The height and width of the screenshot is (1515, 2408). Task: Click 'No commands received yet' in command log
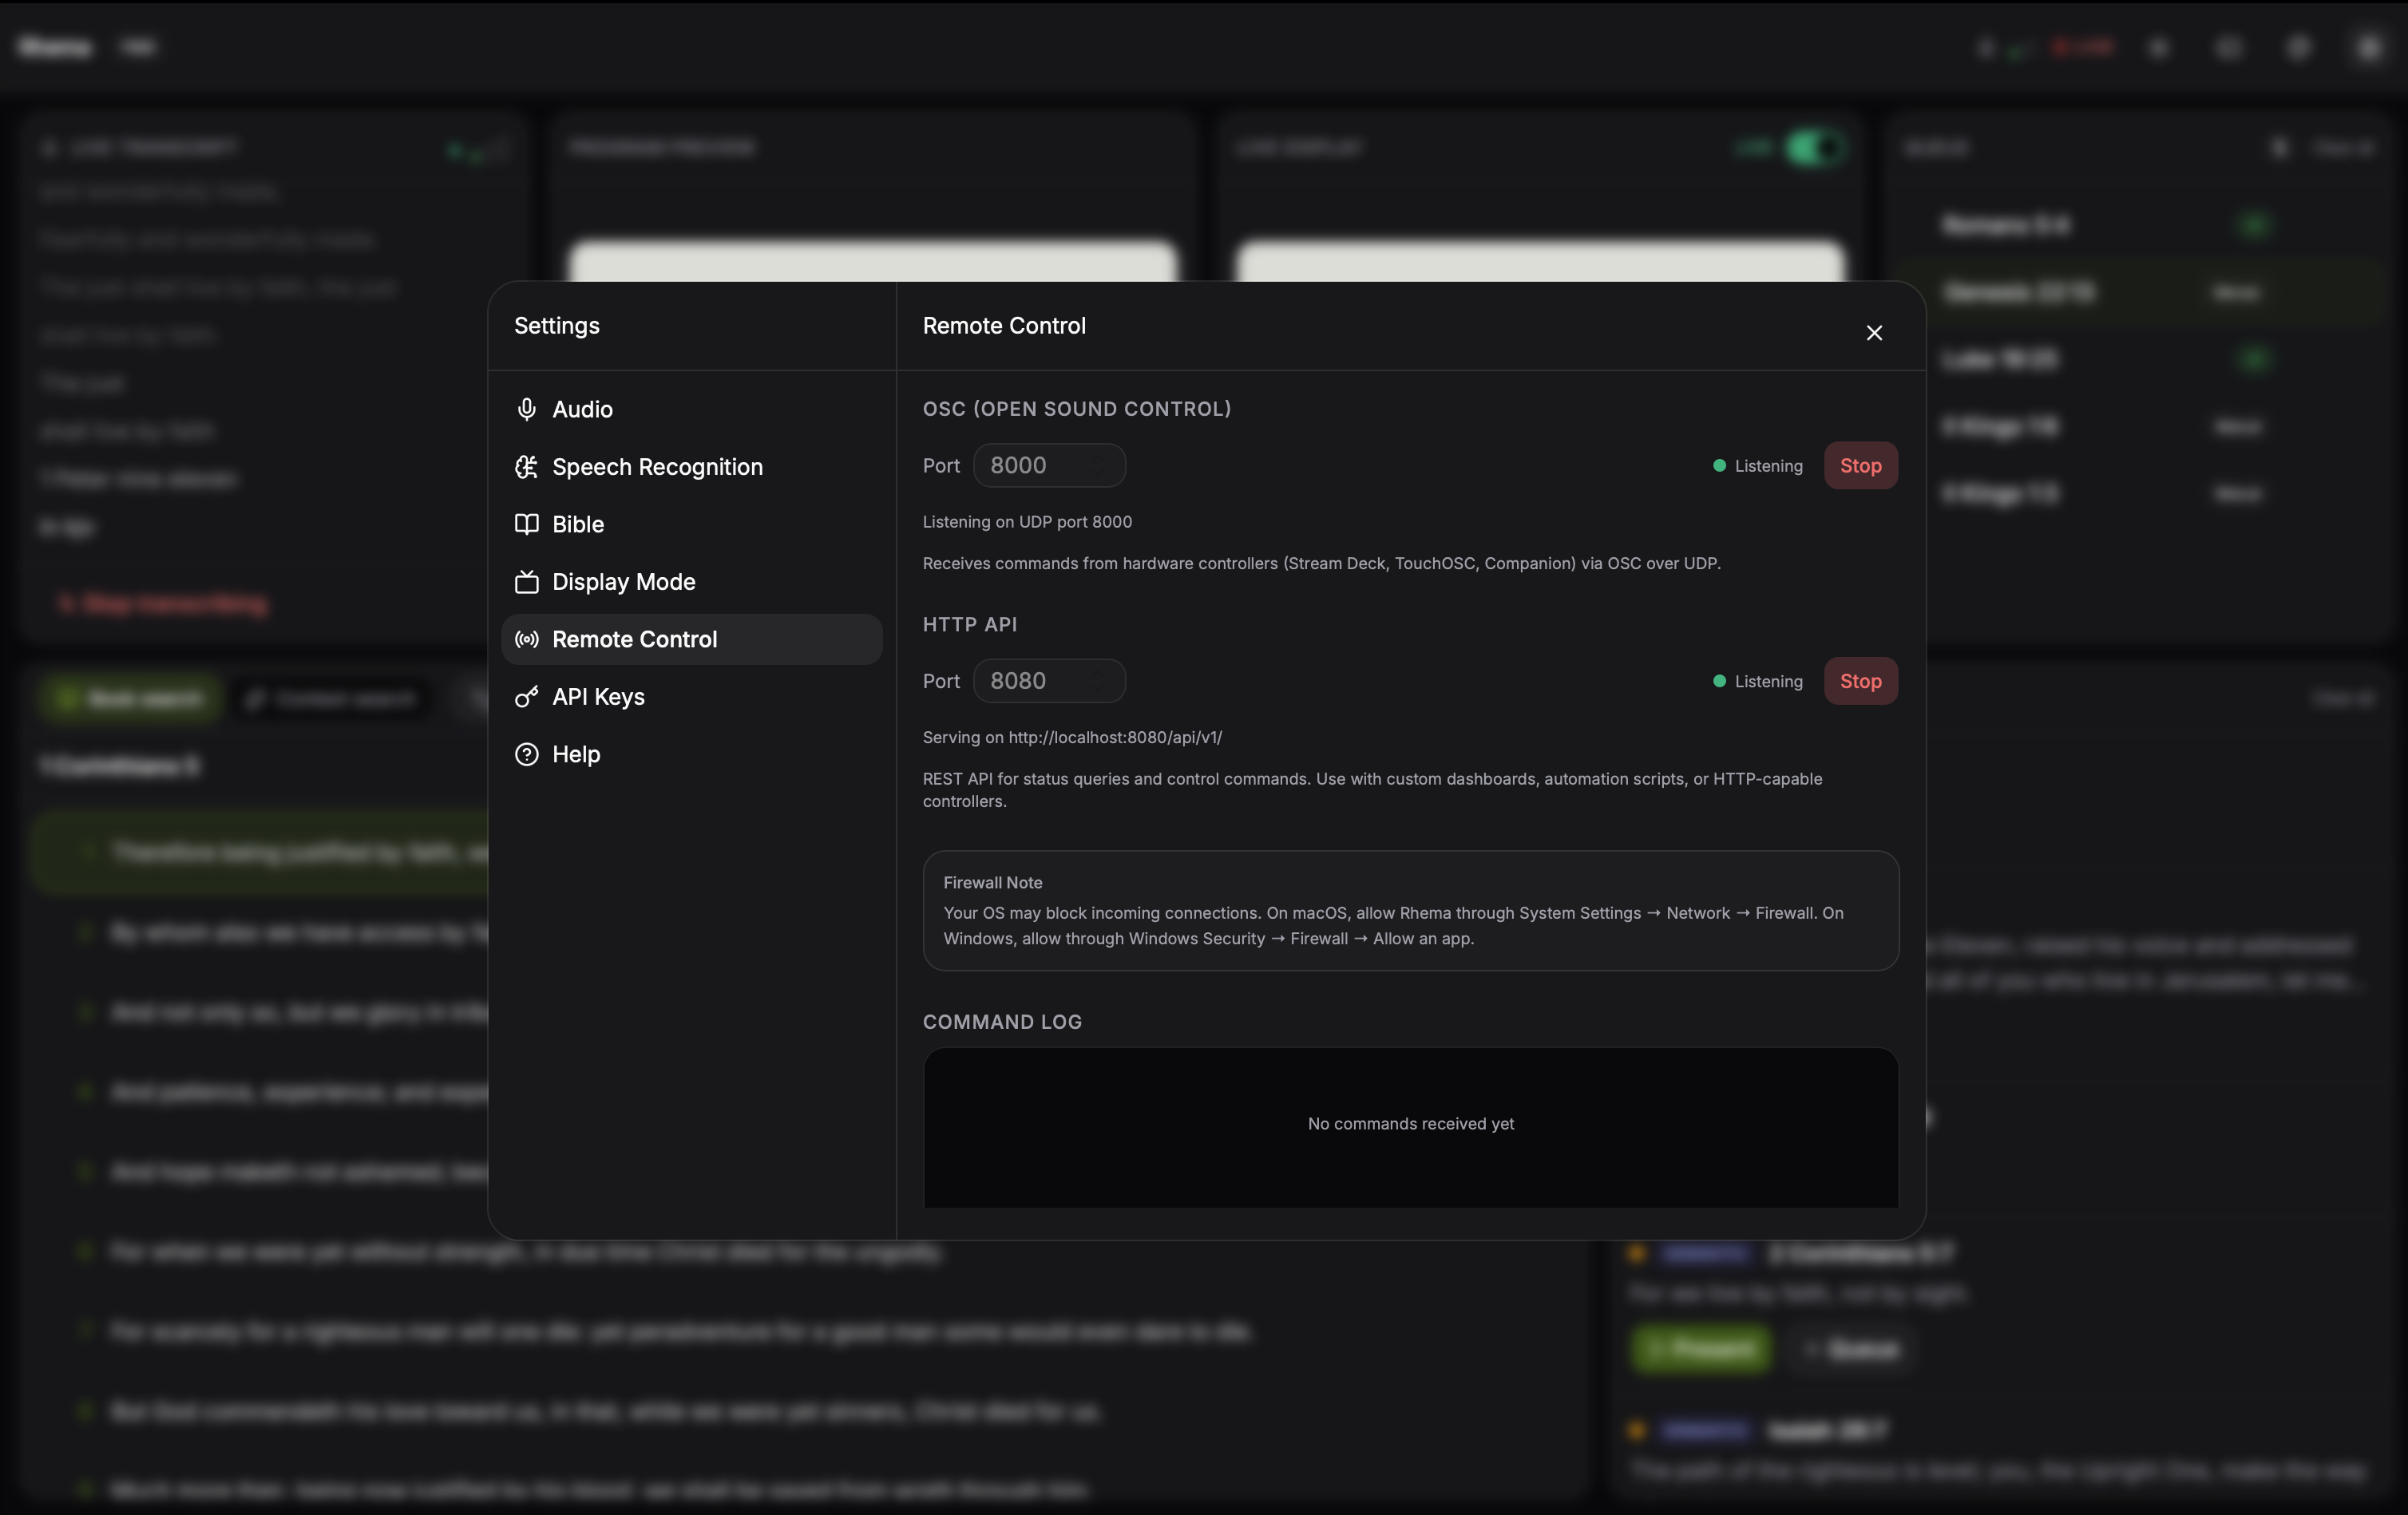click(x=1410, y=1124)
